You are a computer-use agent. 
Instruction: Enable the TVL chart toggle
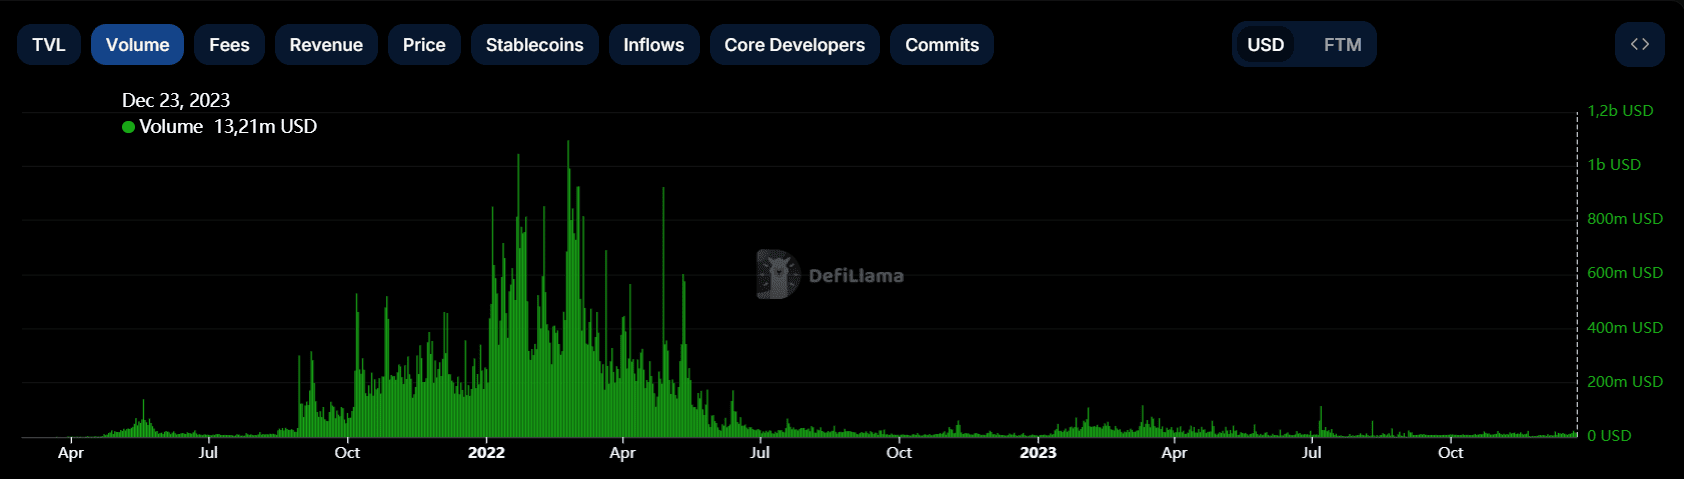tap(48, 45)
